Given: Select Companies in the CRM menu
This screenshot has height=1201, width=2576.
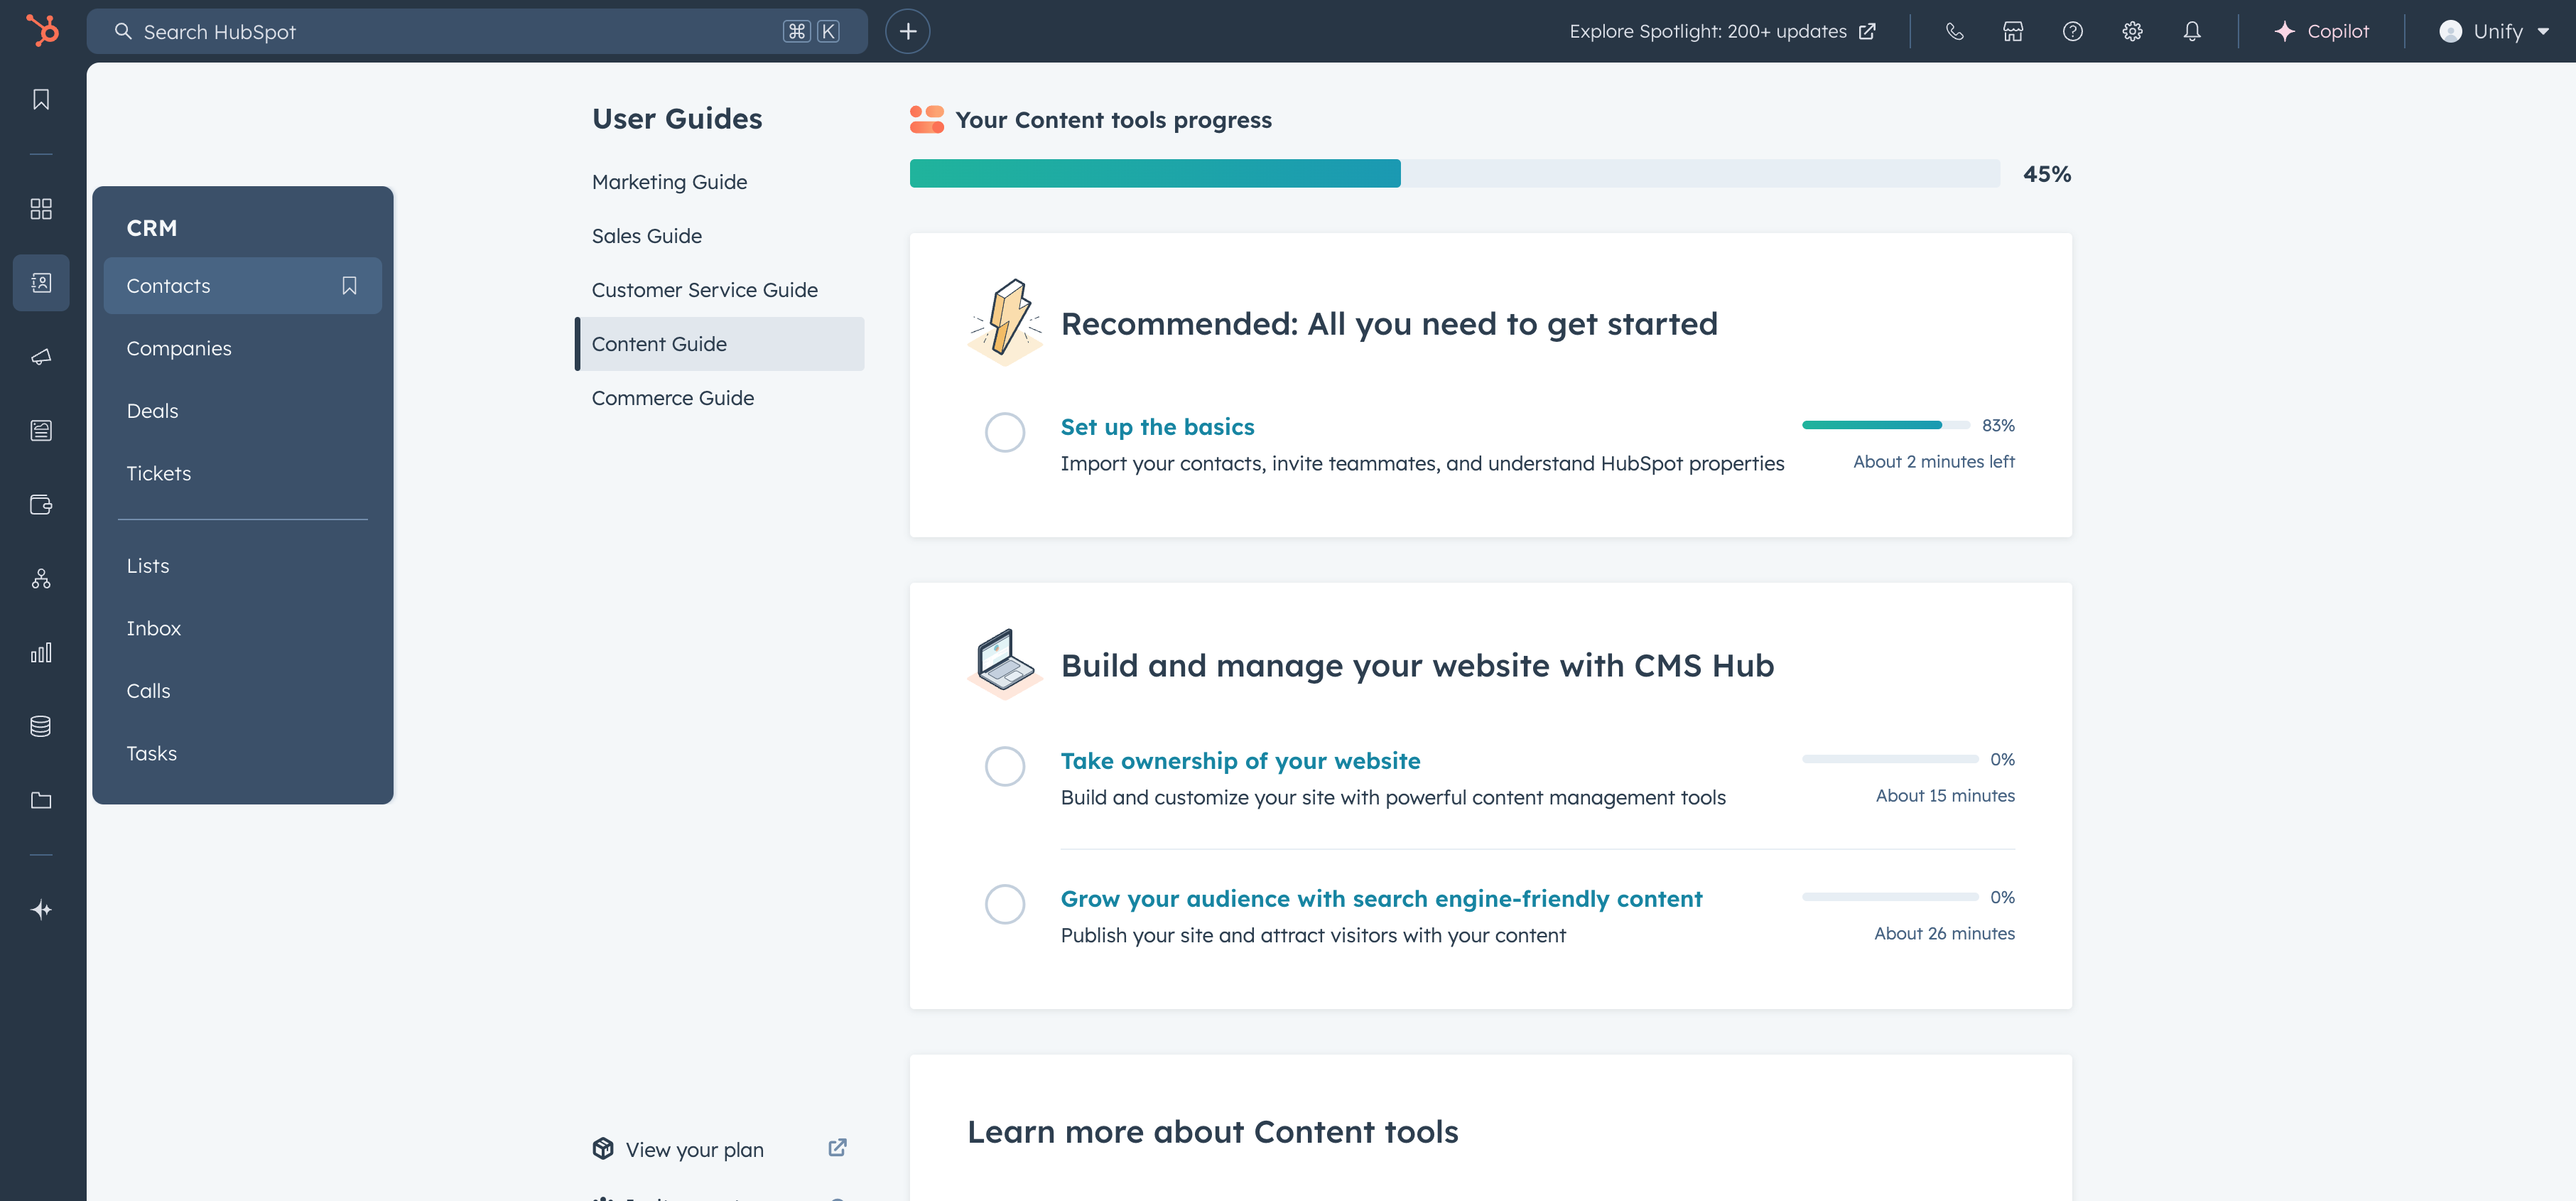Looking at the screenshot, I should [179, 349].
